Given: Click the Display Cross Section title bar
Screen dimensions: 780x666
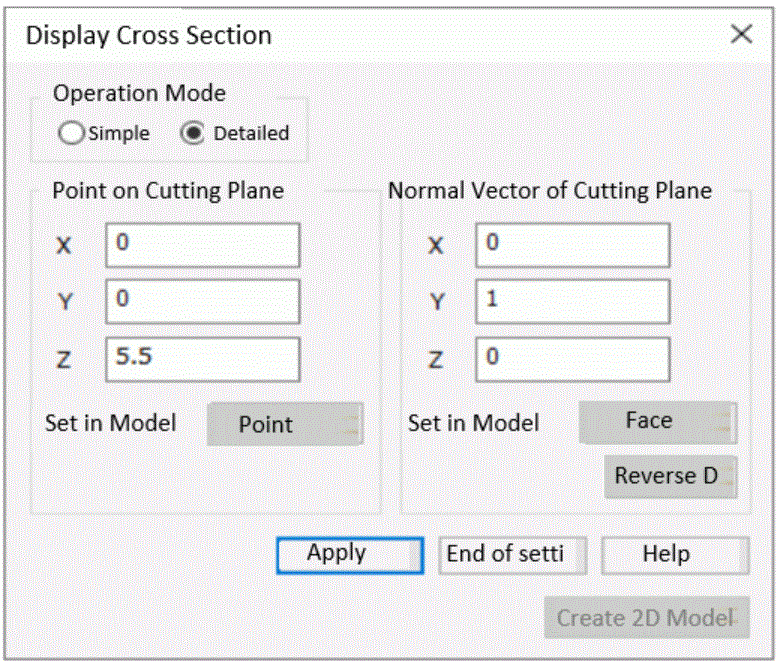Looking at the screenshot, I should [x=300, y=35].
